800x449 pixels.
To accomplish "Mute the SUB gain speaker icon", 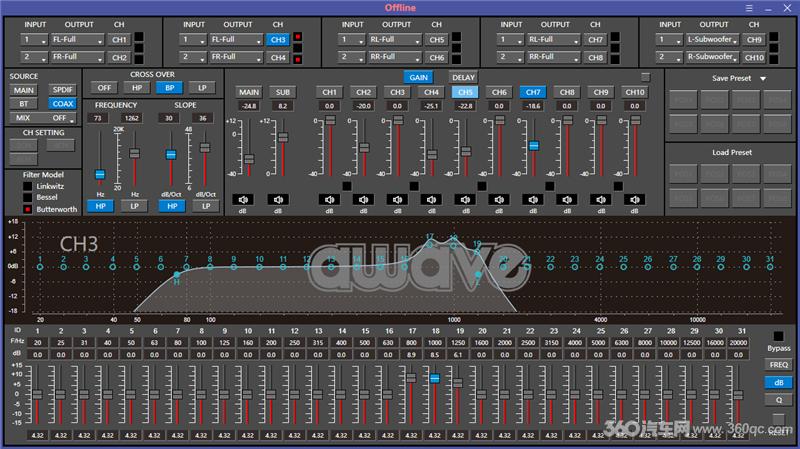I will [278, 199].
